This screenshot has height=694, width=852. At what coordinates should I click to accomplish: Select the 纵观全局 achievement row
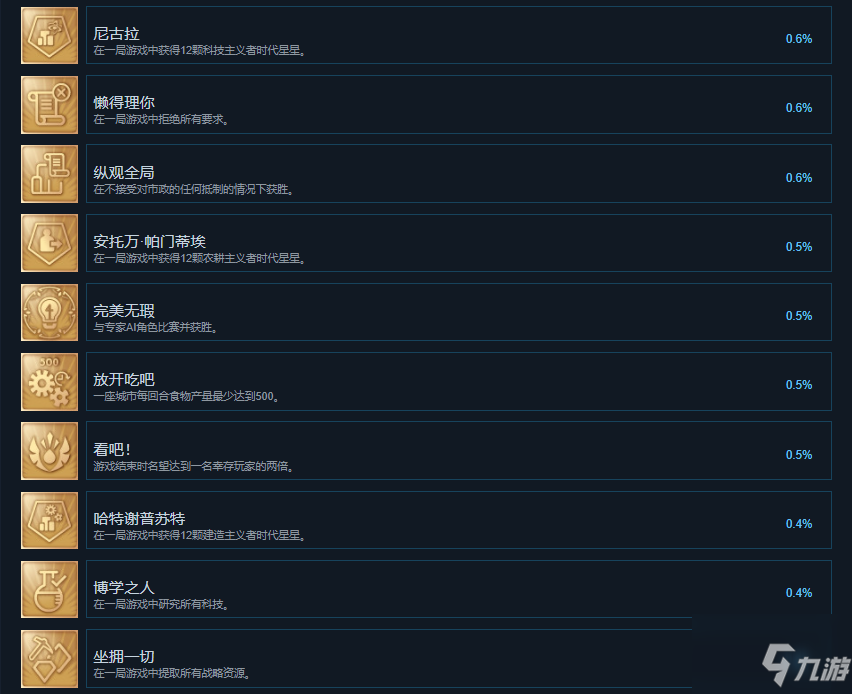pos(459,174)
